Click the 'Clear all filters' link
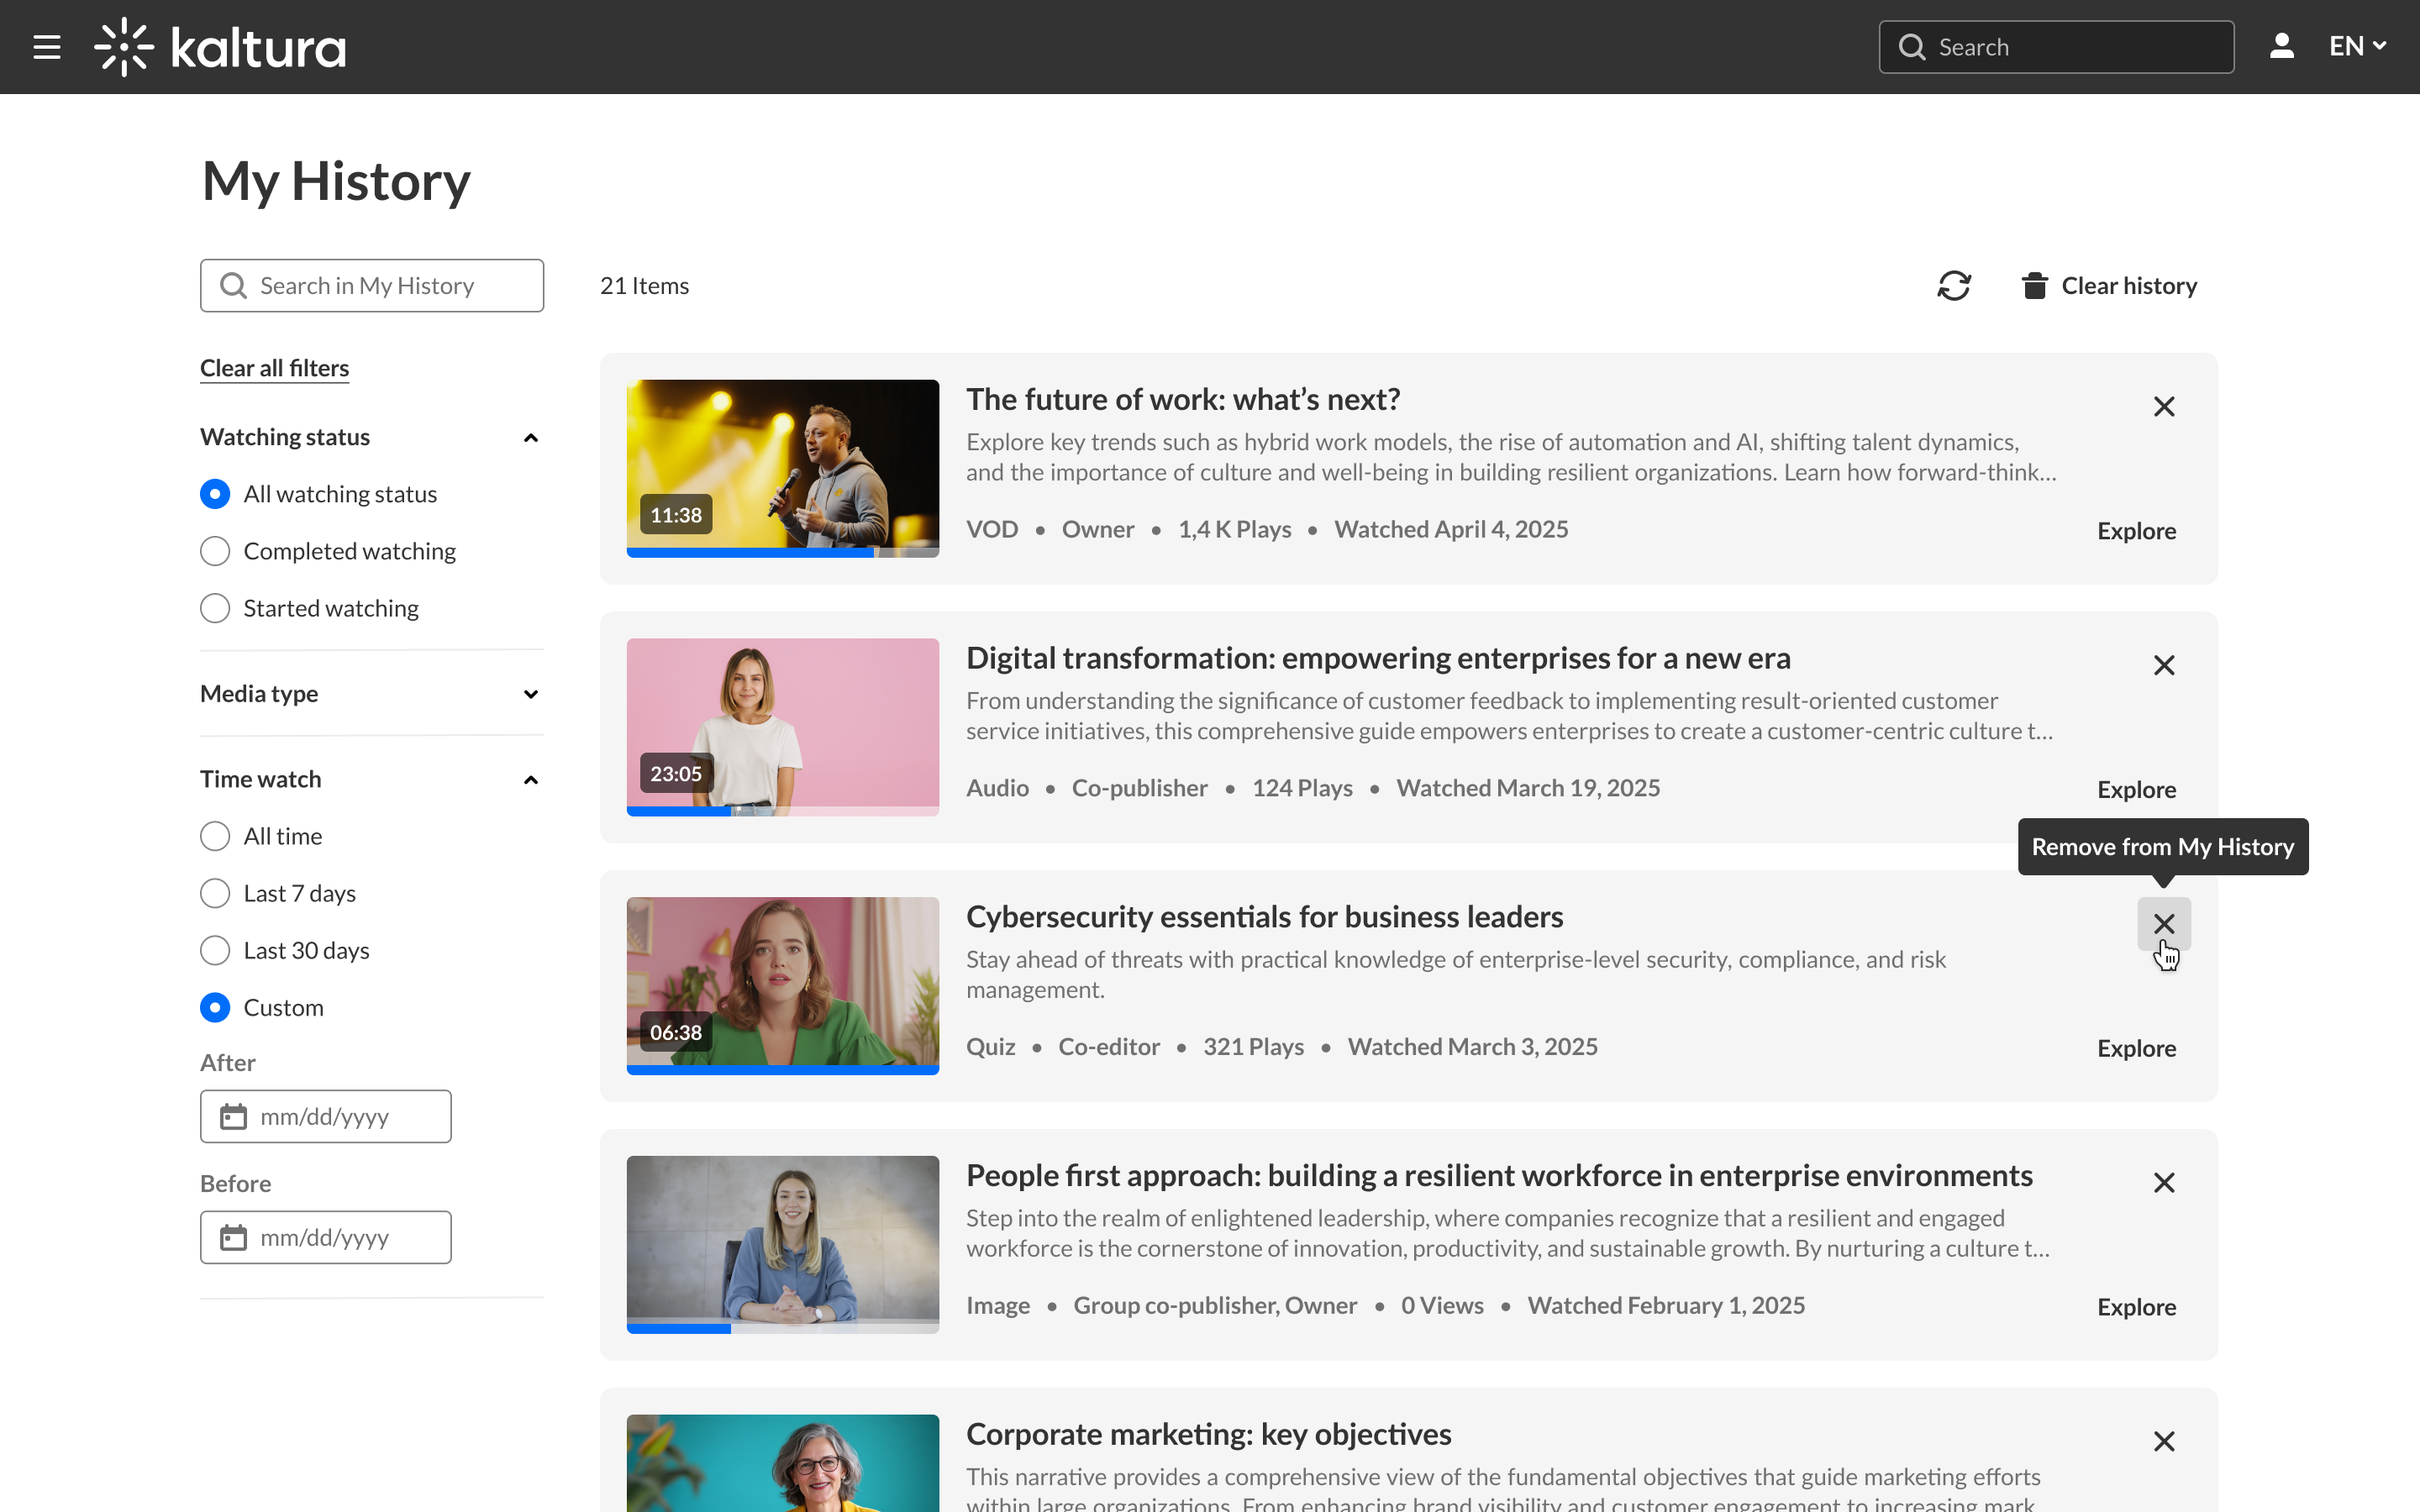Image resolution: width=2420 pixels, height=1512 pixels. pos(274,368)
